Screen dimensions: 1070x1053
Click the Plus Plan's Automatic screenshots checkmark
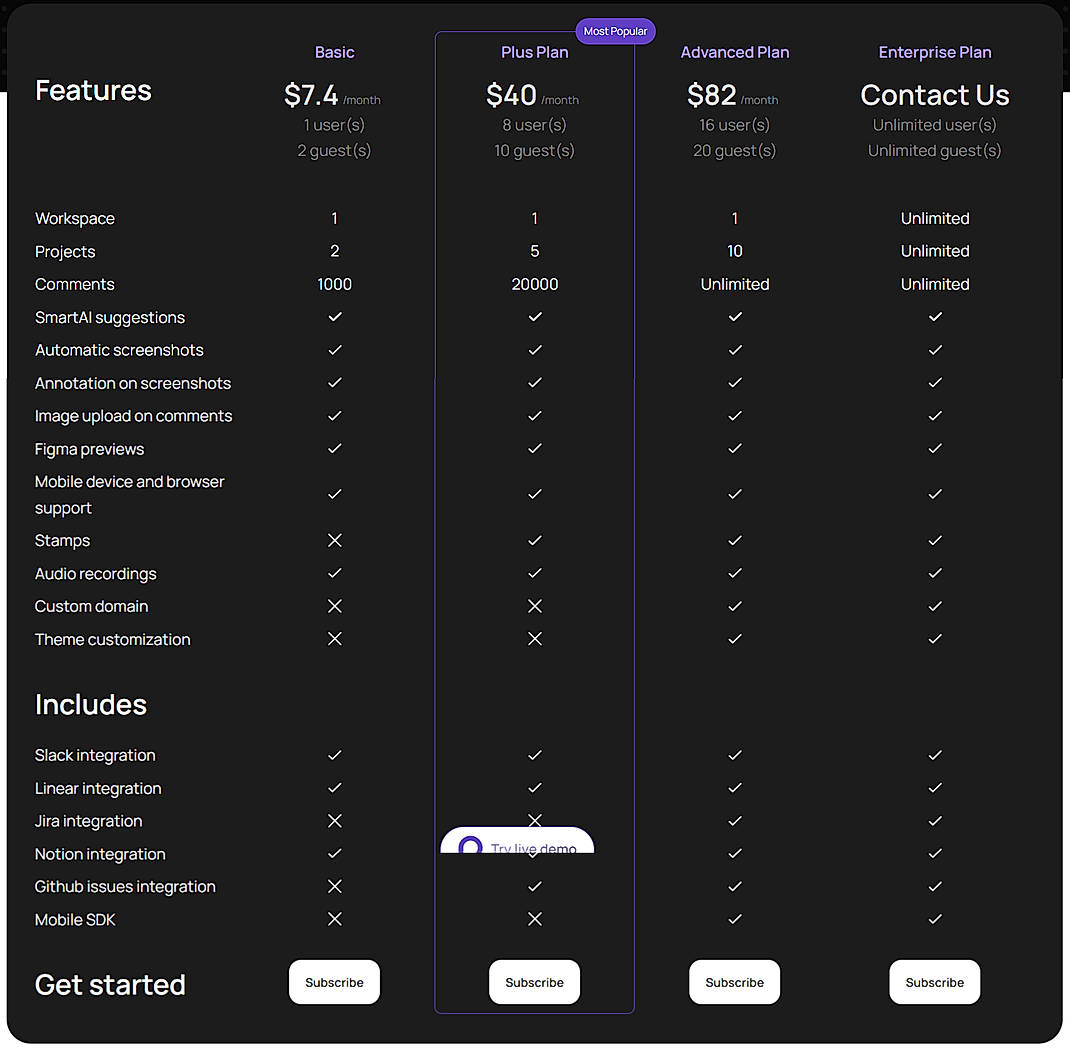click(535, 350)
